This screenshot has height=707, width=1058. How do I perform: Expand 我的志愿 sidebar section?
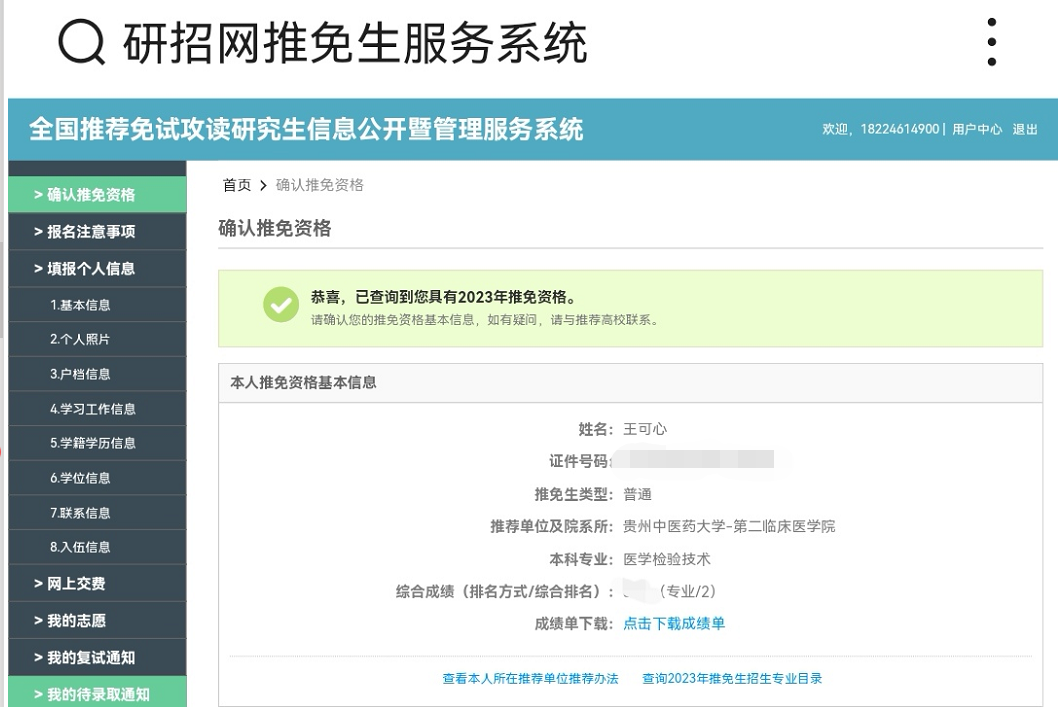pos(97,621)
